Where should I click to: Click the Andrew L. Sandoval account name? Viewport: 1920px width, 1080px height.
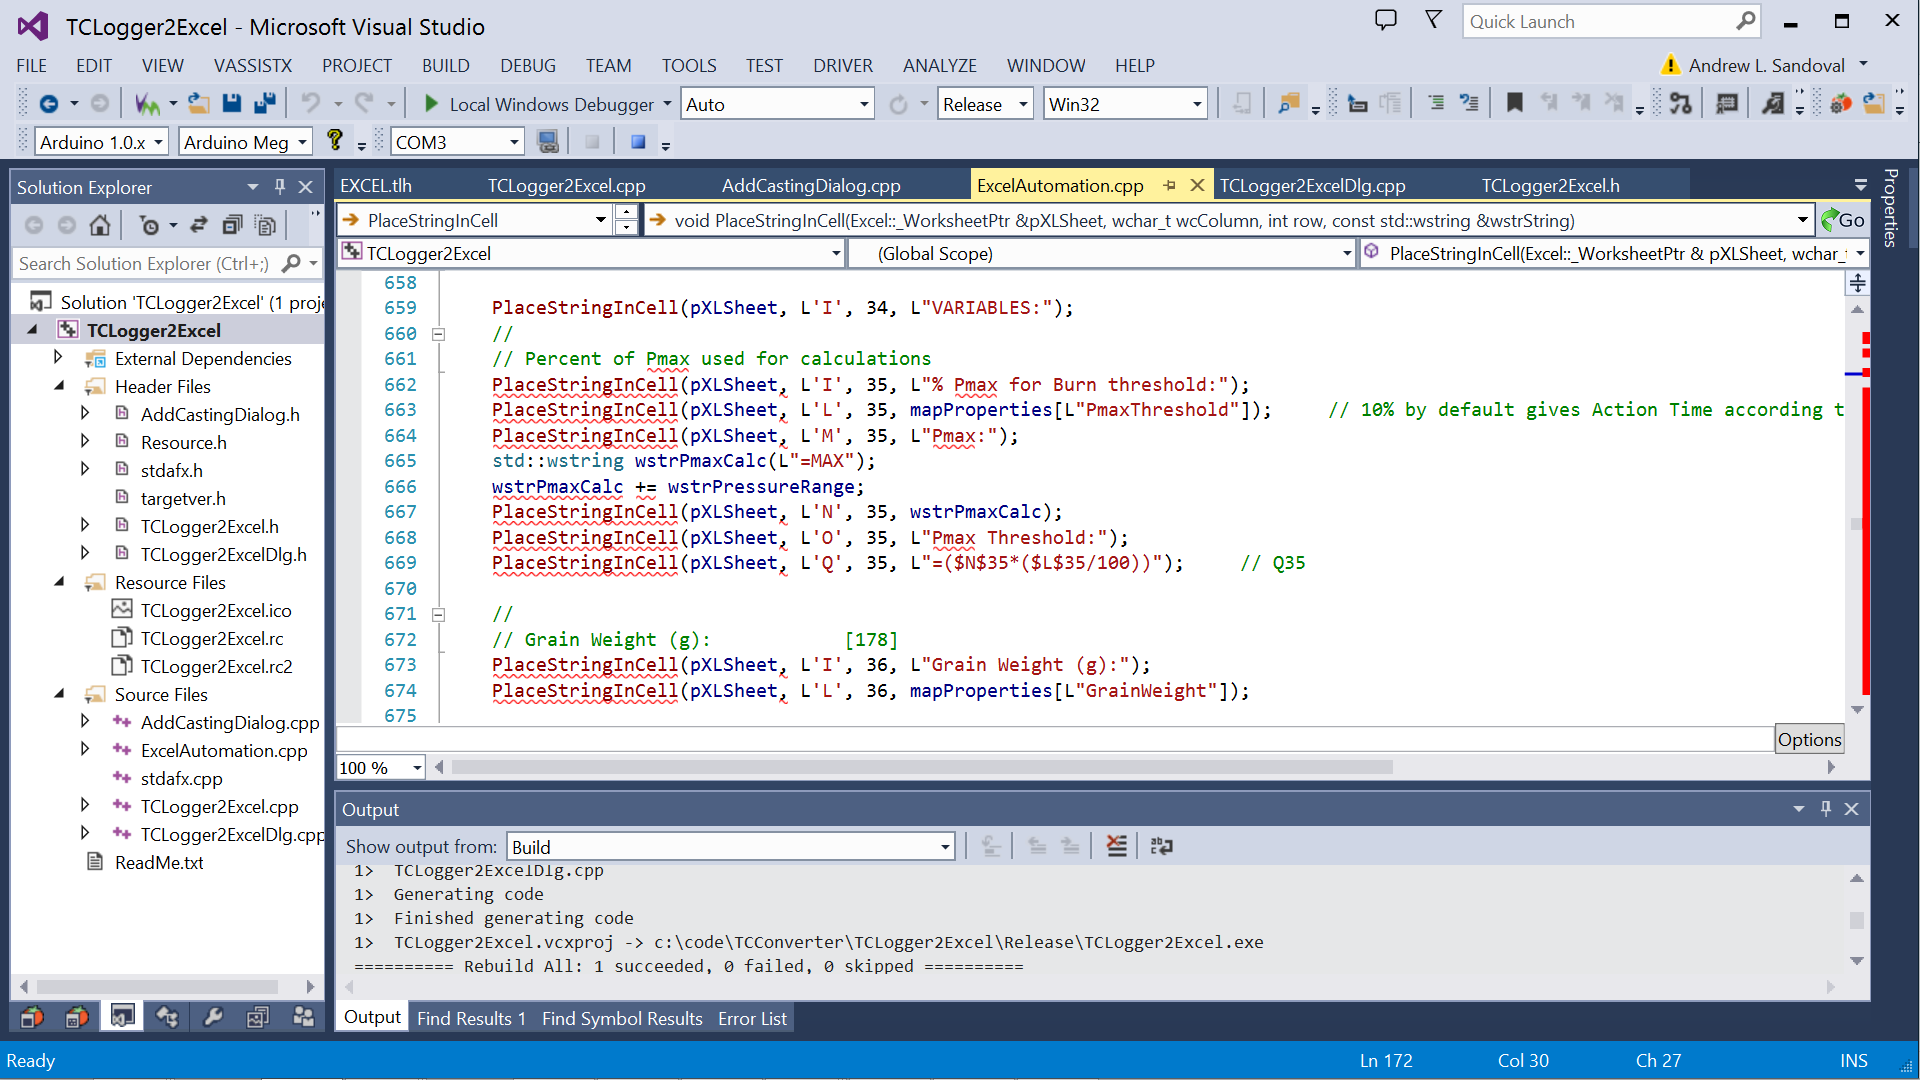[1766, 65]
